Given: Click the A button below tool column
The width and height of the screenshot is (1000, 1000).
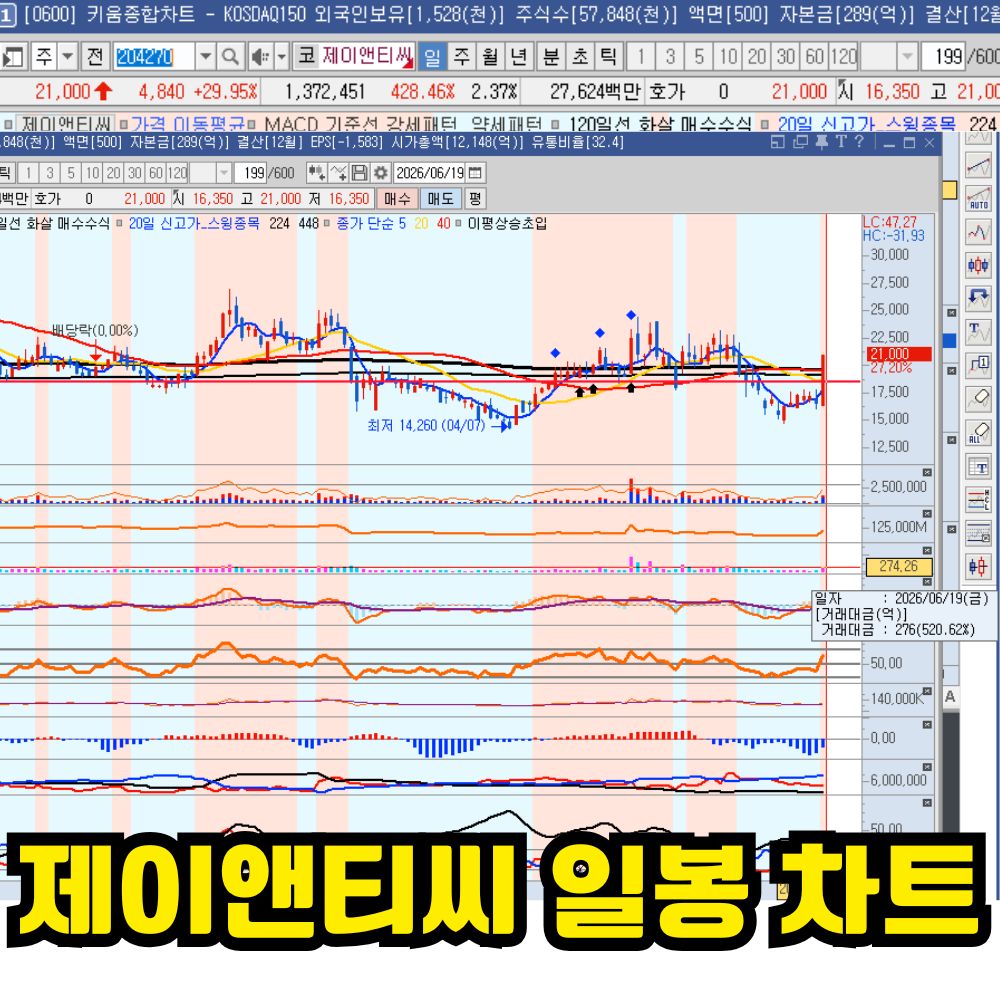Looking at the screenshot, I should [x=950, y=697].
